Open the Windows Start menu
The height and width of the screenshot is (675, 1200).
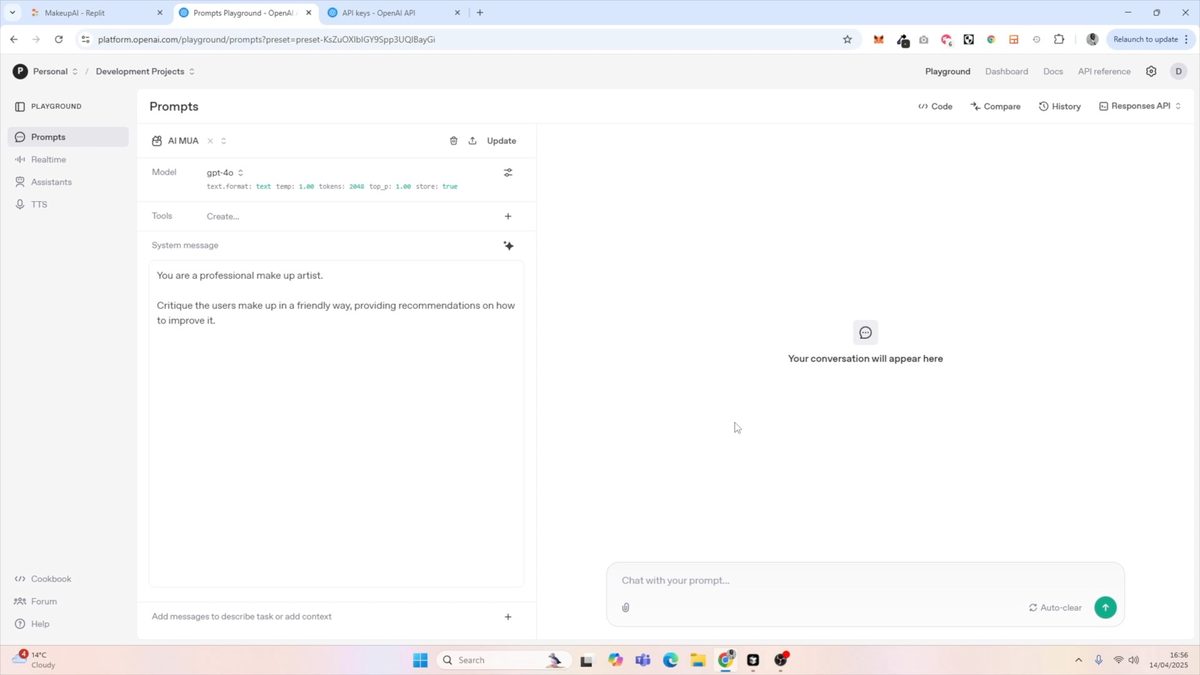tap(420, 660)
